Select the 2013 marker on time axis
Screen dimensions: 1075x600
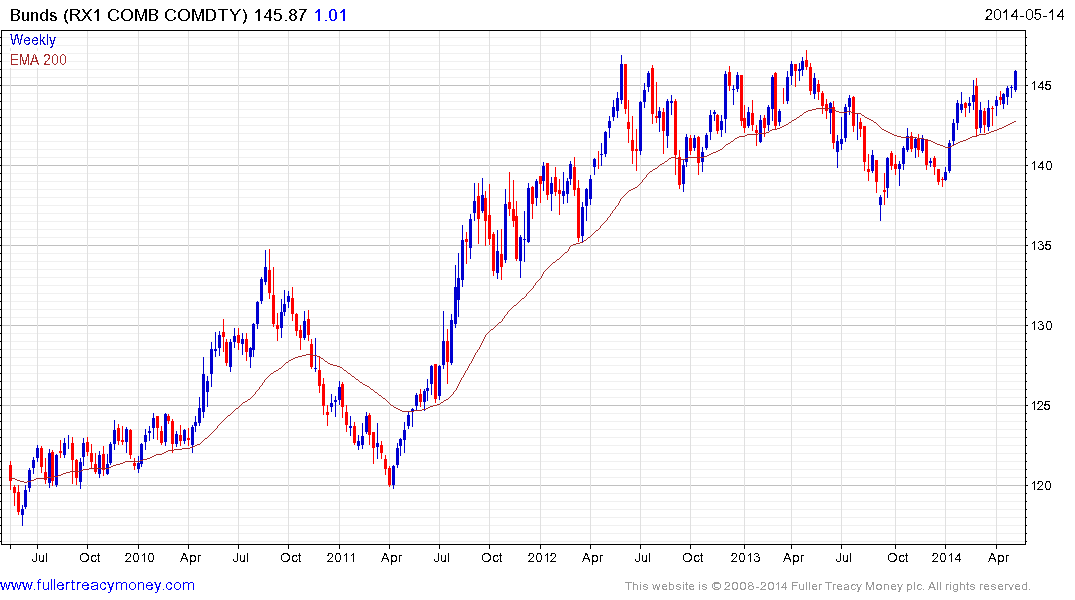[744, 557]
